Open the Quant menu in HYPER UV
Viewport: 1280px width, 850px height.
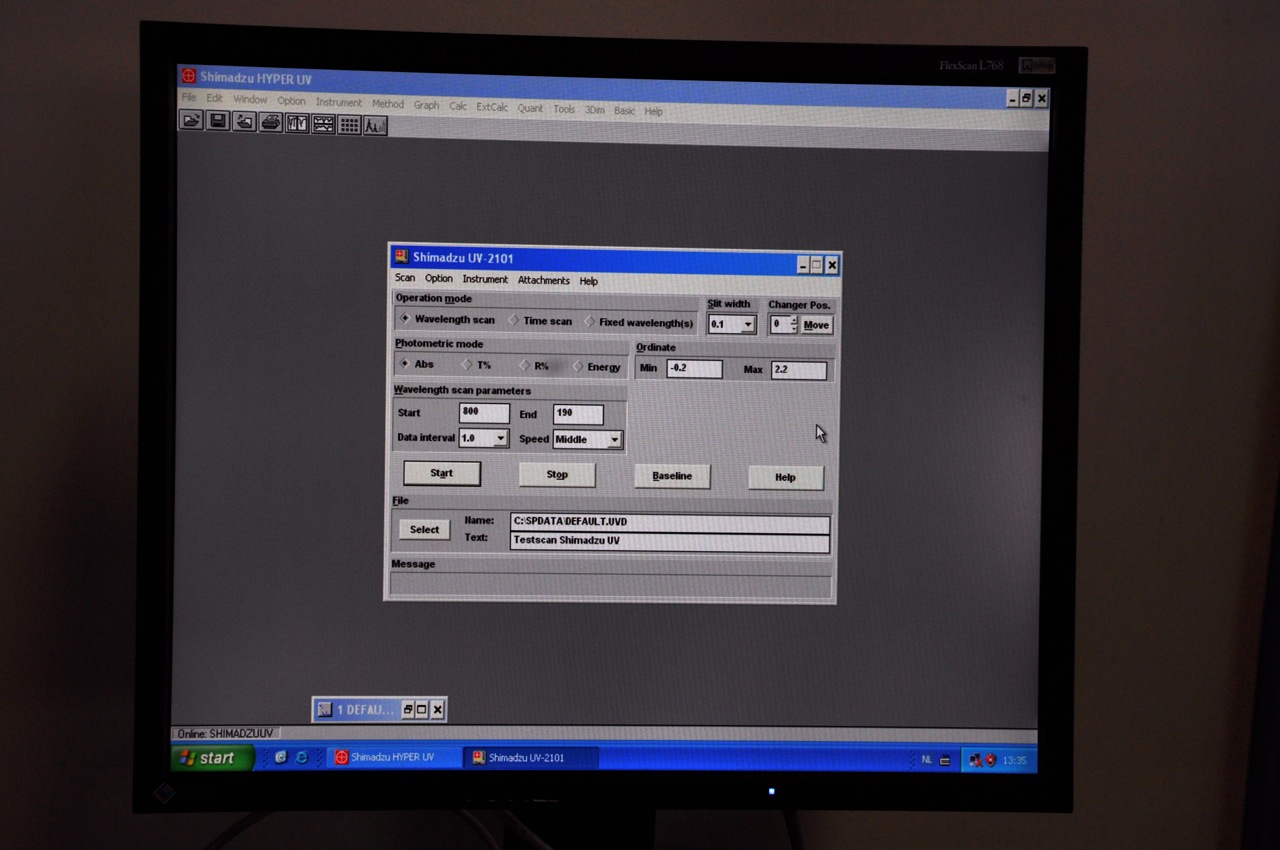click(x=530, y=108)
